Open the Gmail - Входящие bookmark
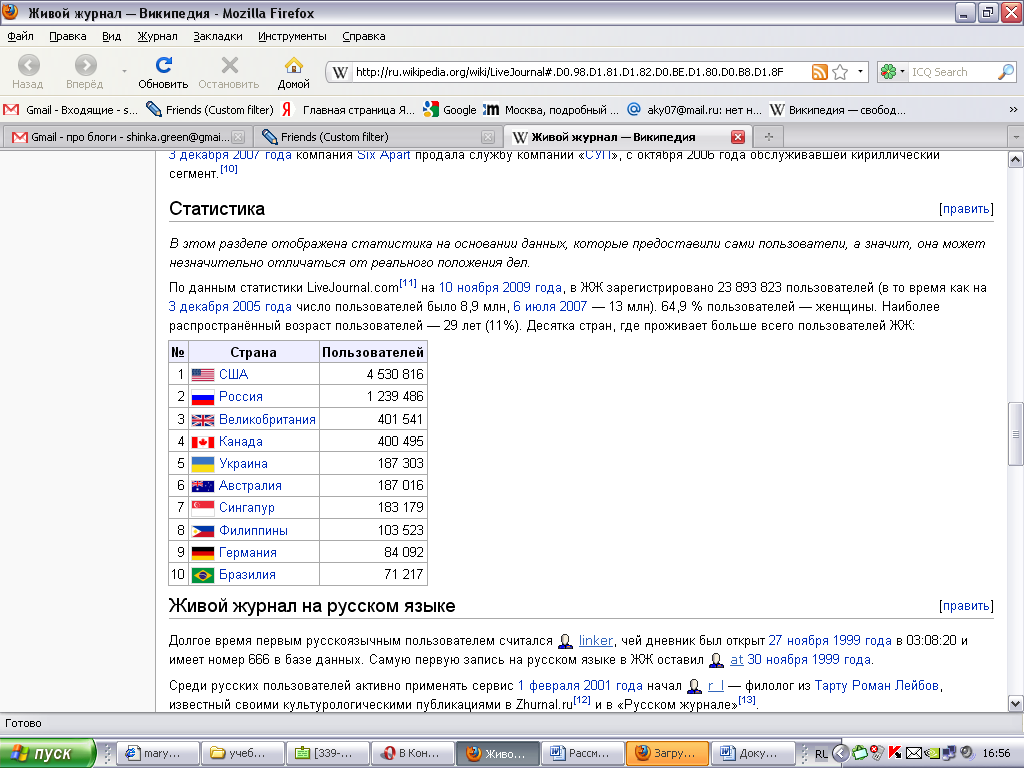Image resolution: width=1024 pixels, height=768 pixels. (x=71, y=110)
